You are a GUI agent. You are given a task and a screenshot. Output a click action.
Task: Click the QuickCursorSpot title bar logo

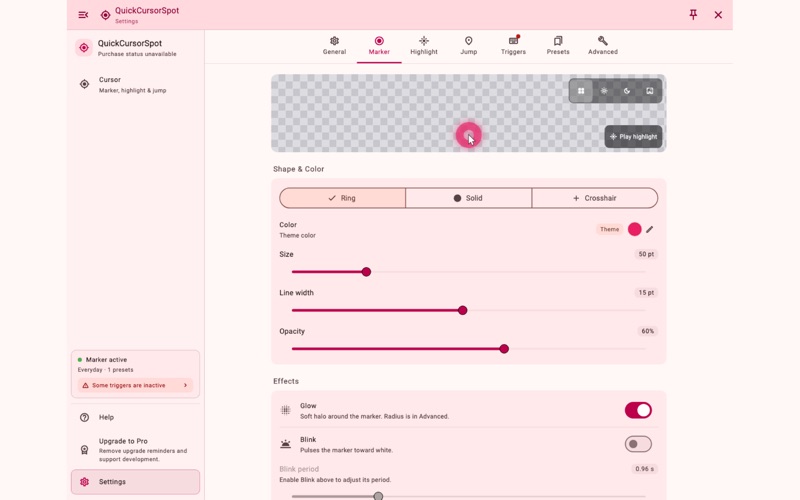point(105,15)
